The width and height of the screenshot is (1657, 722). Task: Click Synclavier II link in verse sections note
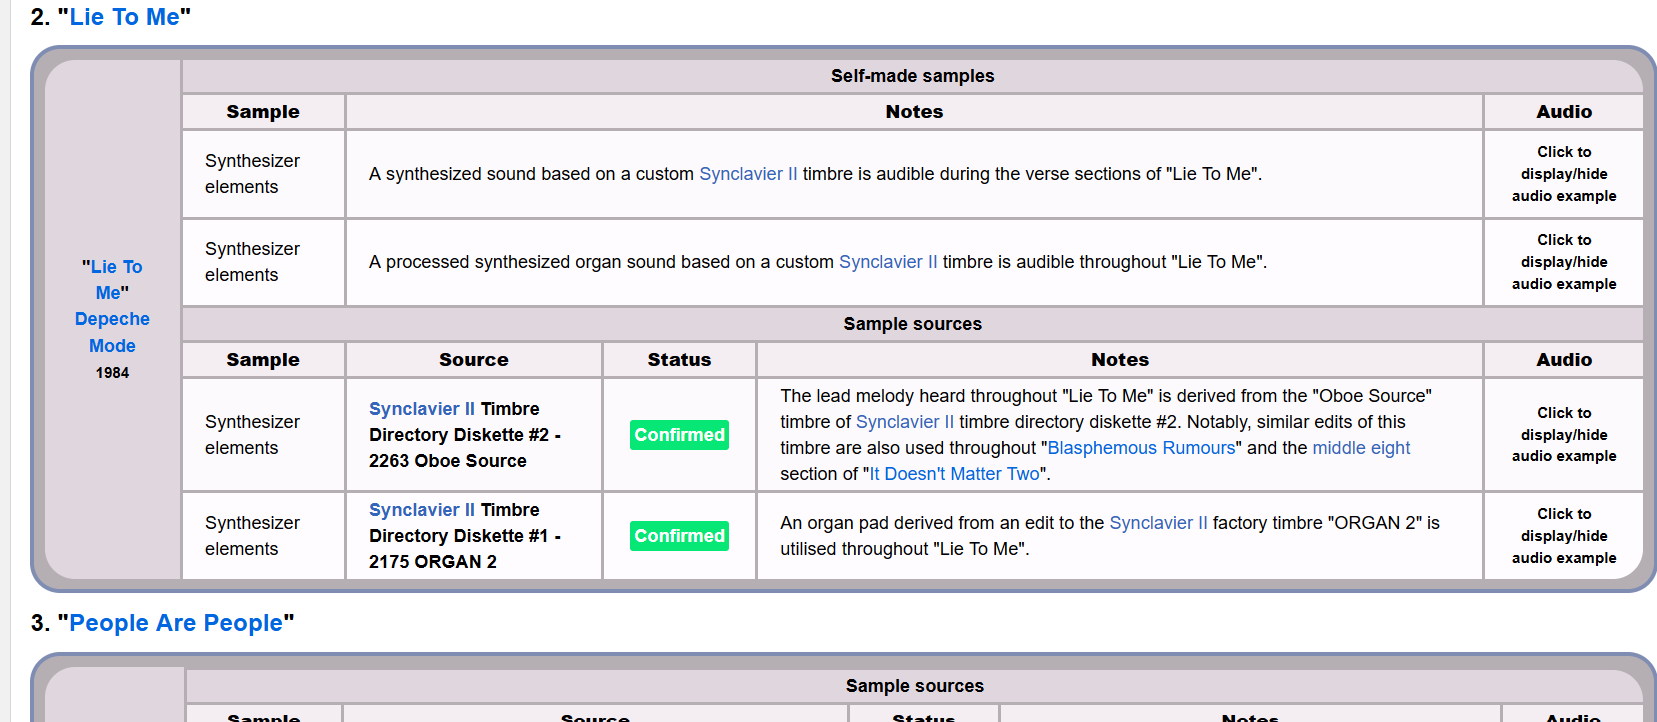748,174
